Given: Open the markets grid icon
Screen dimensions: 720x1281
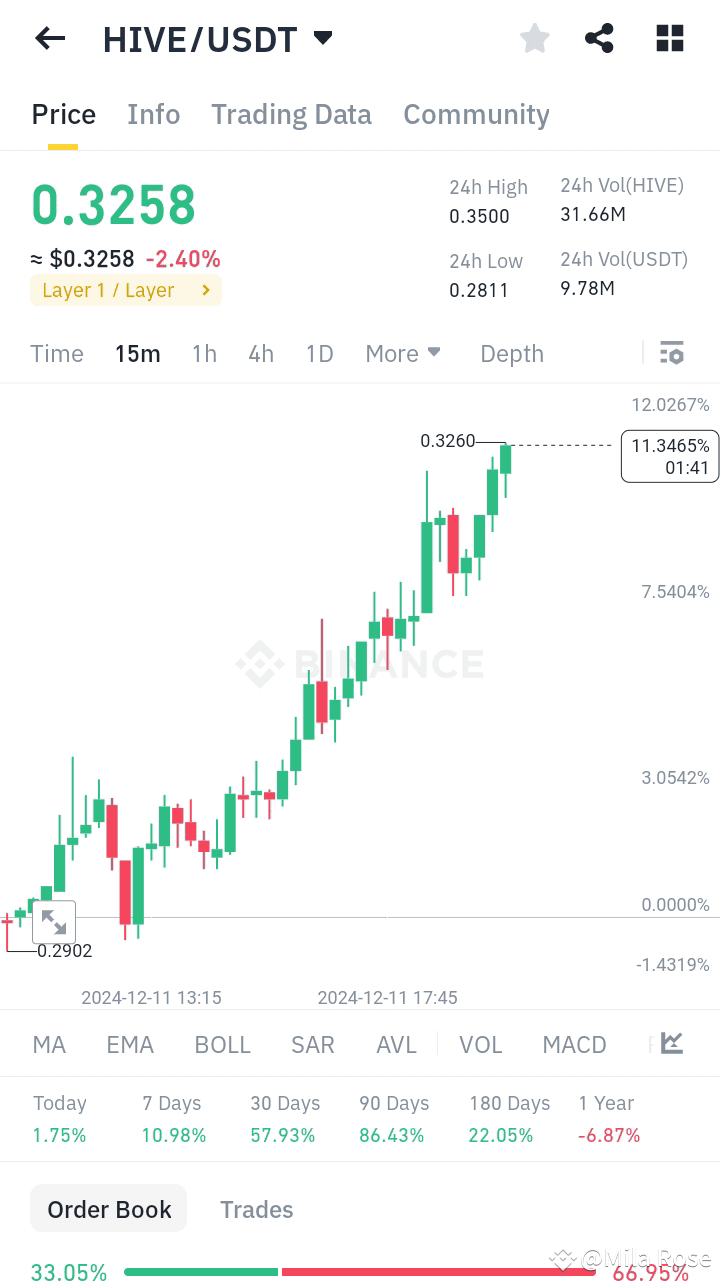Looking at the screenshot, I should [x=669, y=38].
